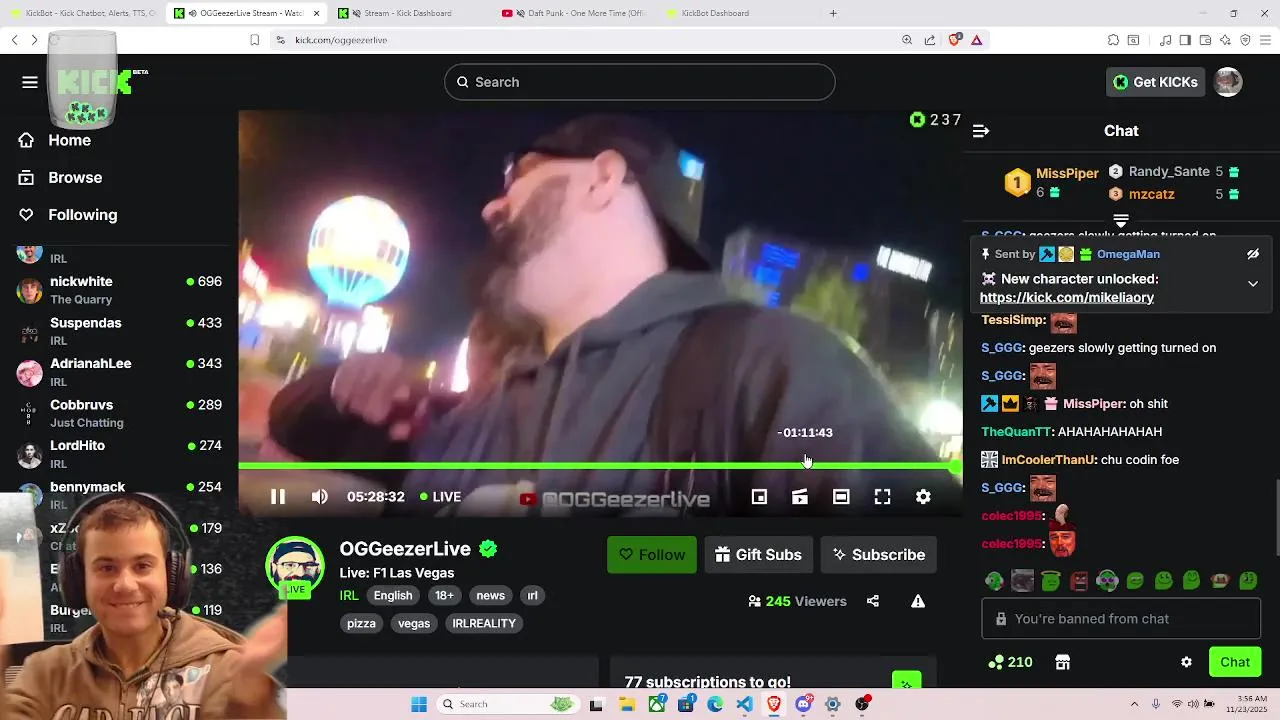
Task: Click the Get KICKs button
Action: (1155, 82)
